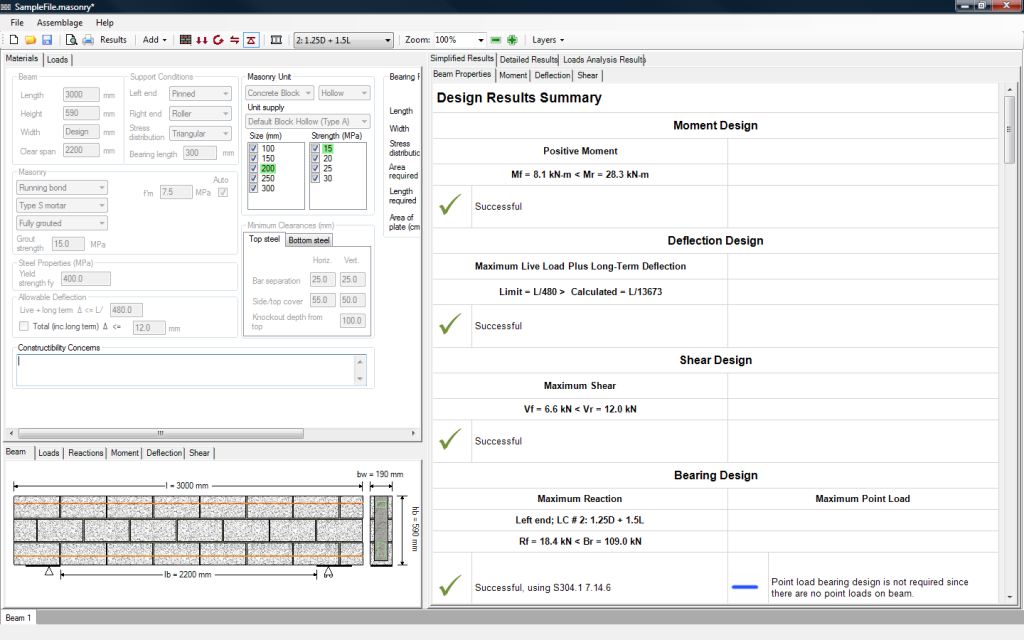The width and height of the screenshot is (1024, 640).
Task: Click the Add toolbar button
Action: [x=154, y=40]
